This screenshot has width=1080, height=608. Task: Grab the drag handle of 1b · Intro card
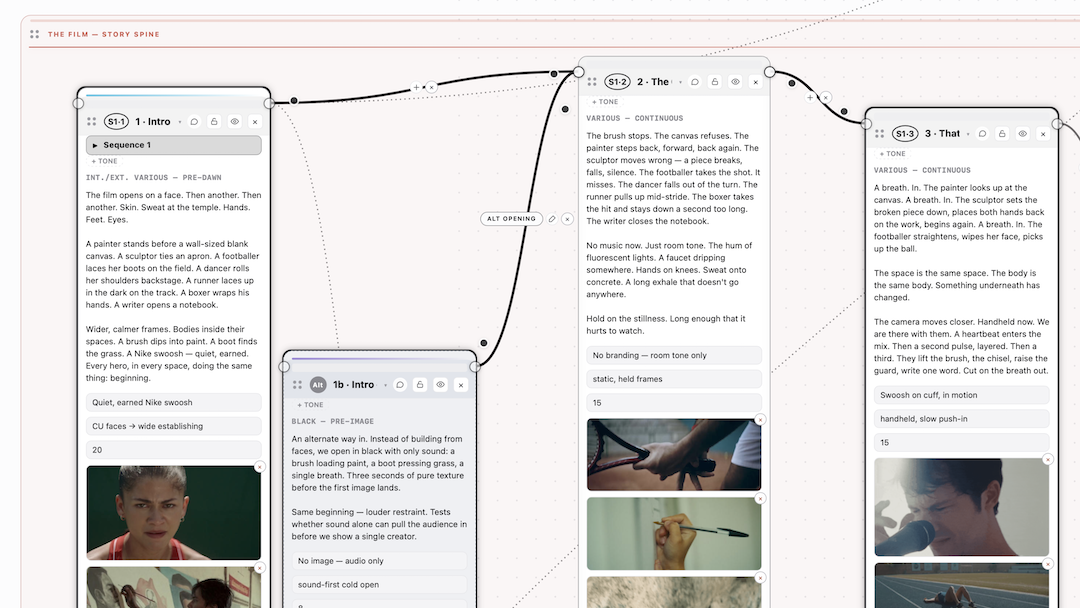tap(298, 385)
